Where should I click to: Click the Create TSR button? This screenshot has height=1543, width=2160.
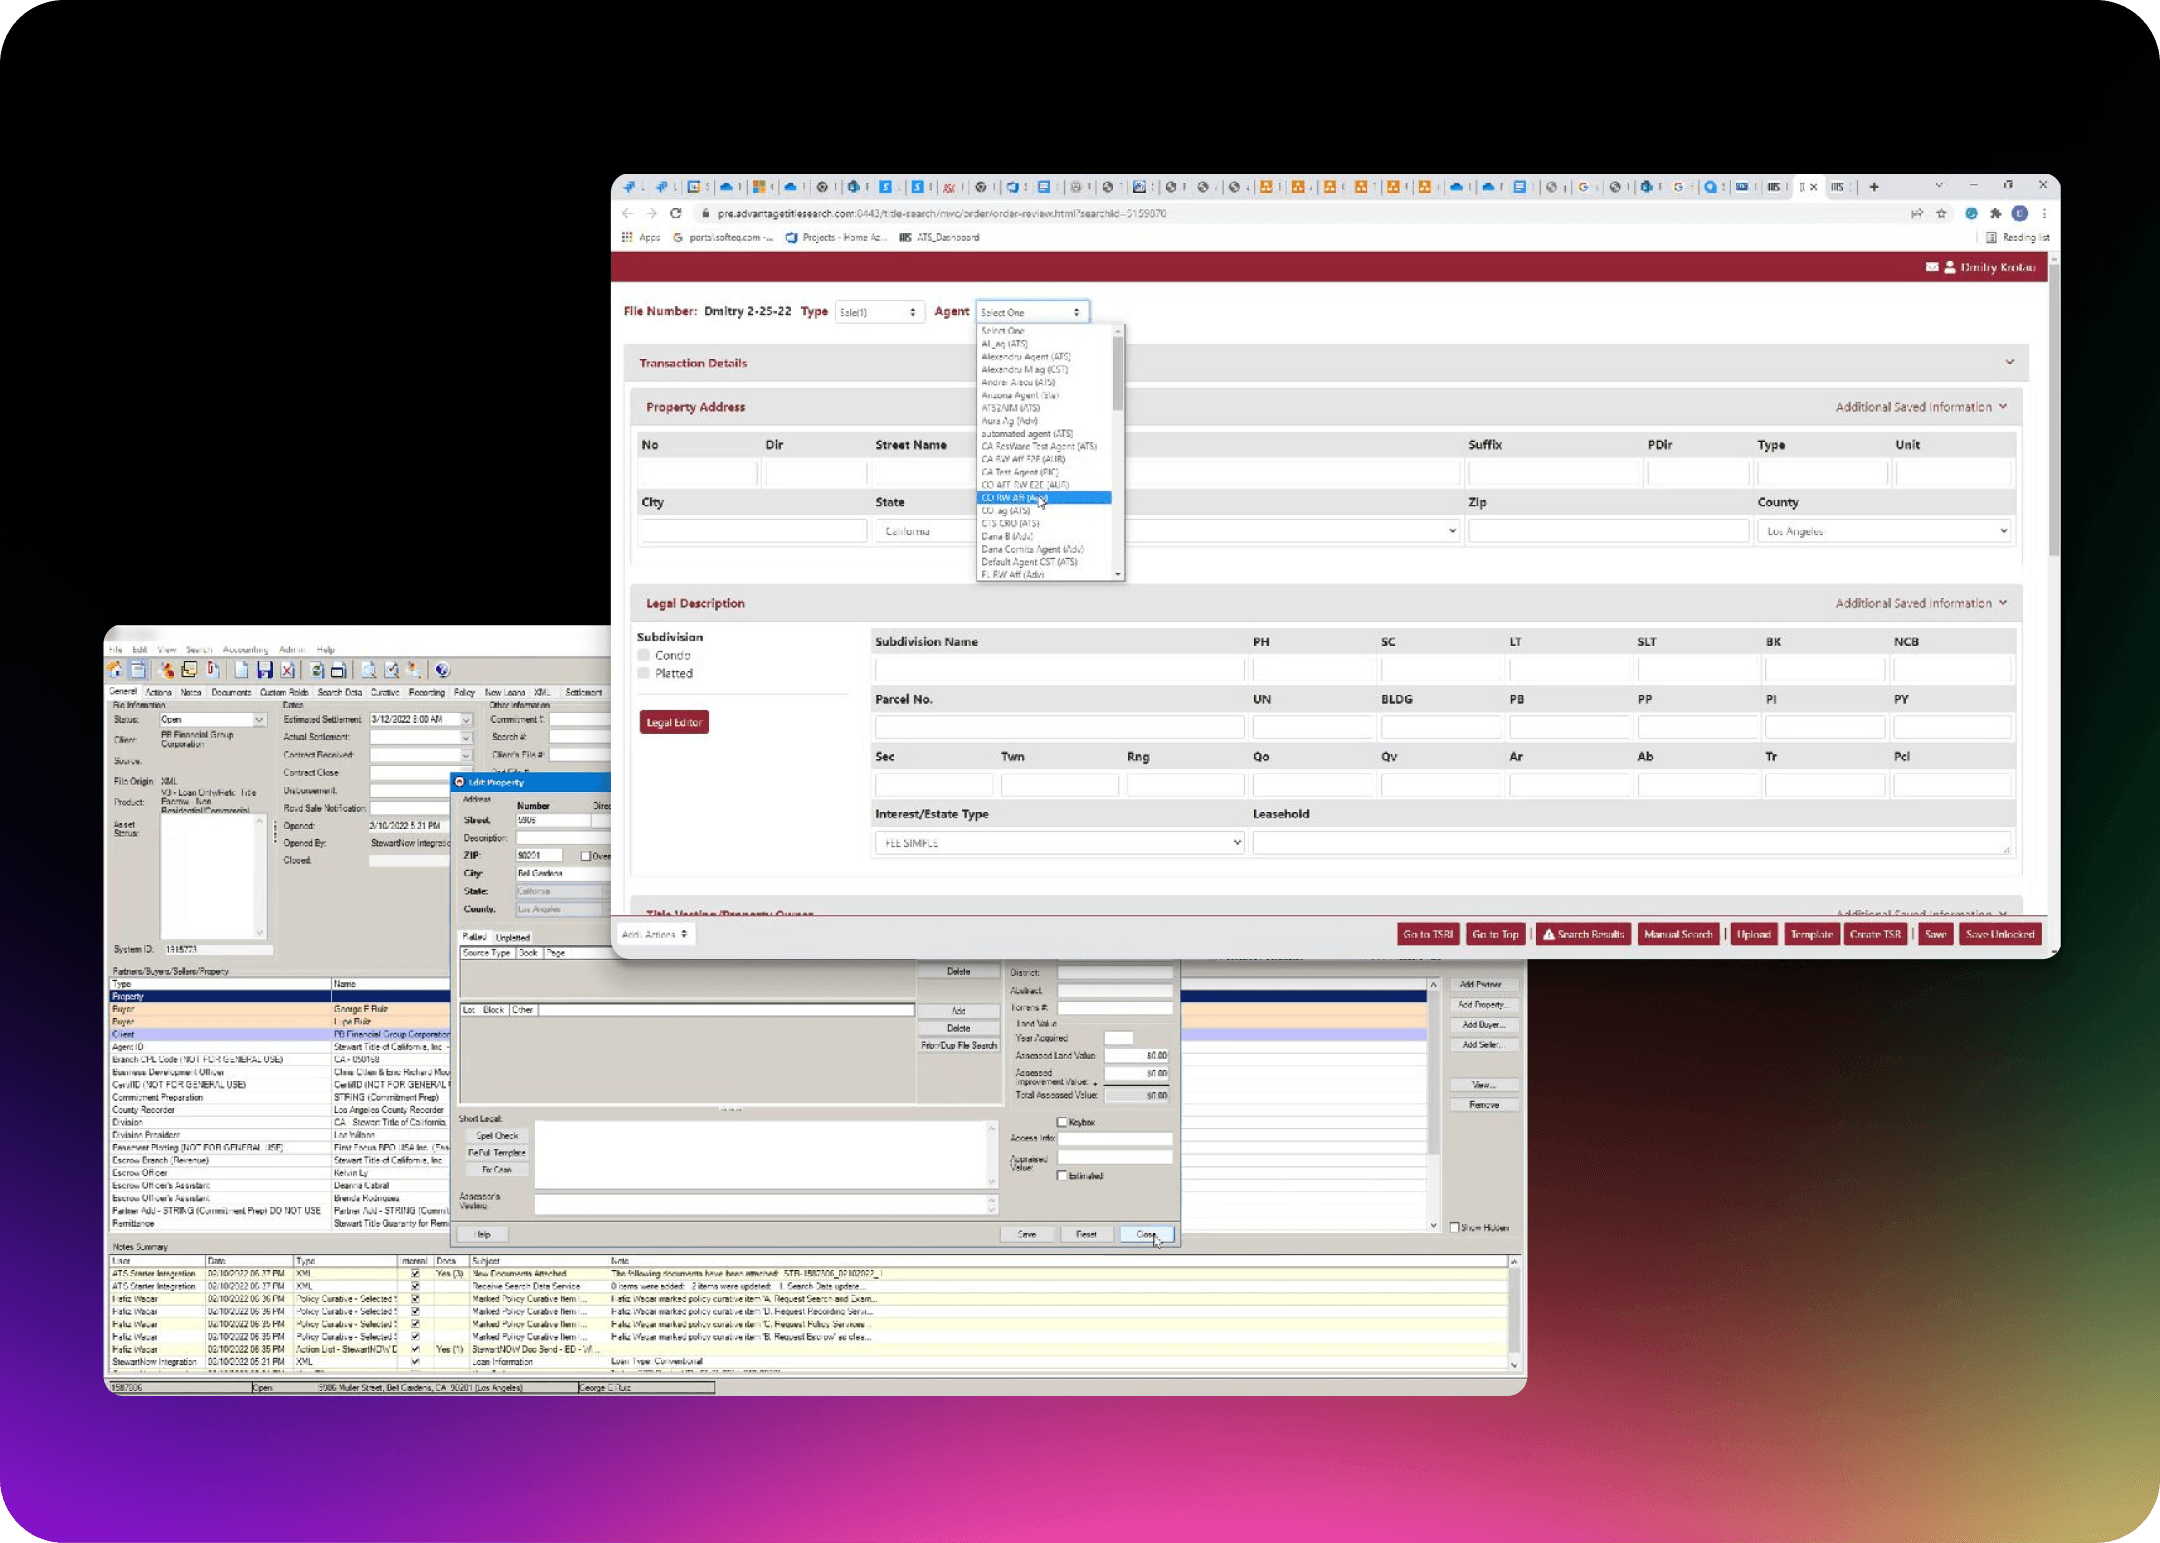coord(1874,934)
